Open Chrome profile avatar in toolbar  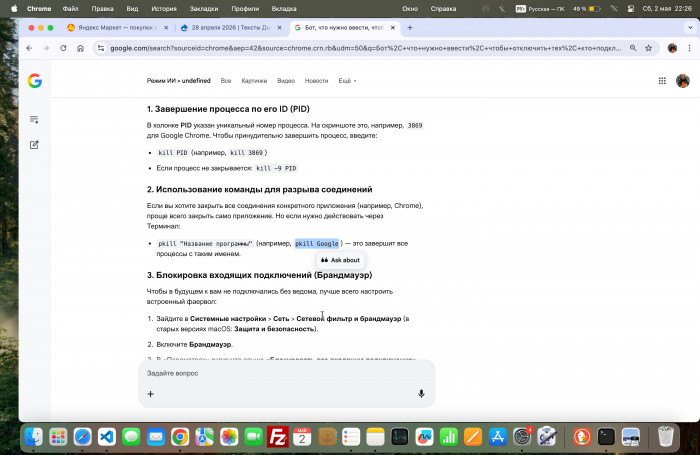point(672,48)
